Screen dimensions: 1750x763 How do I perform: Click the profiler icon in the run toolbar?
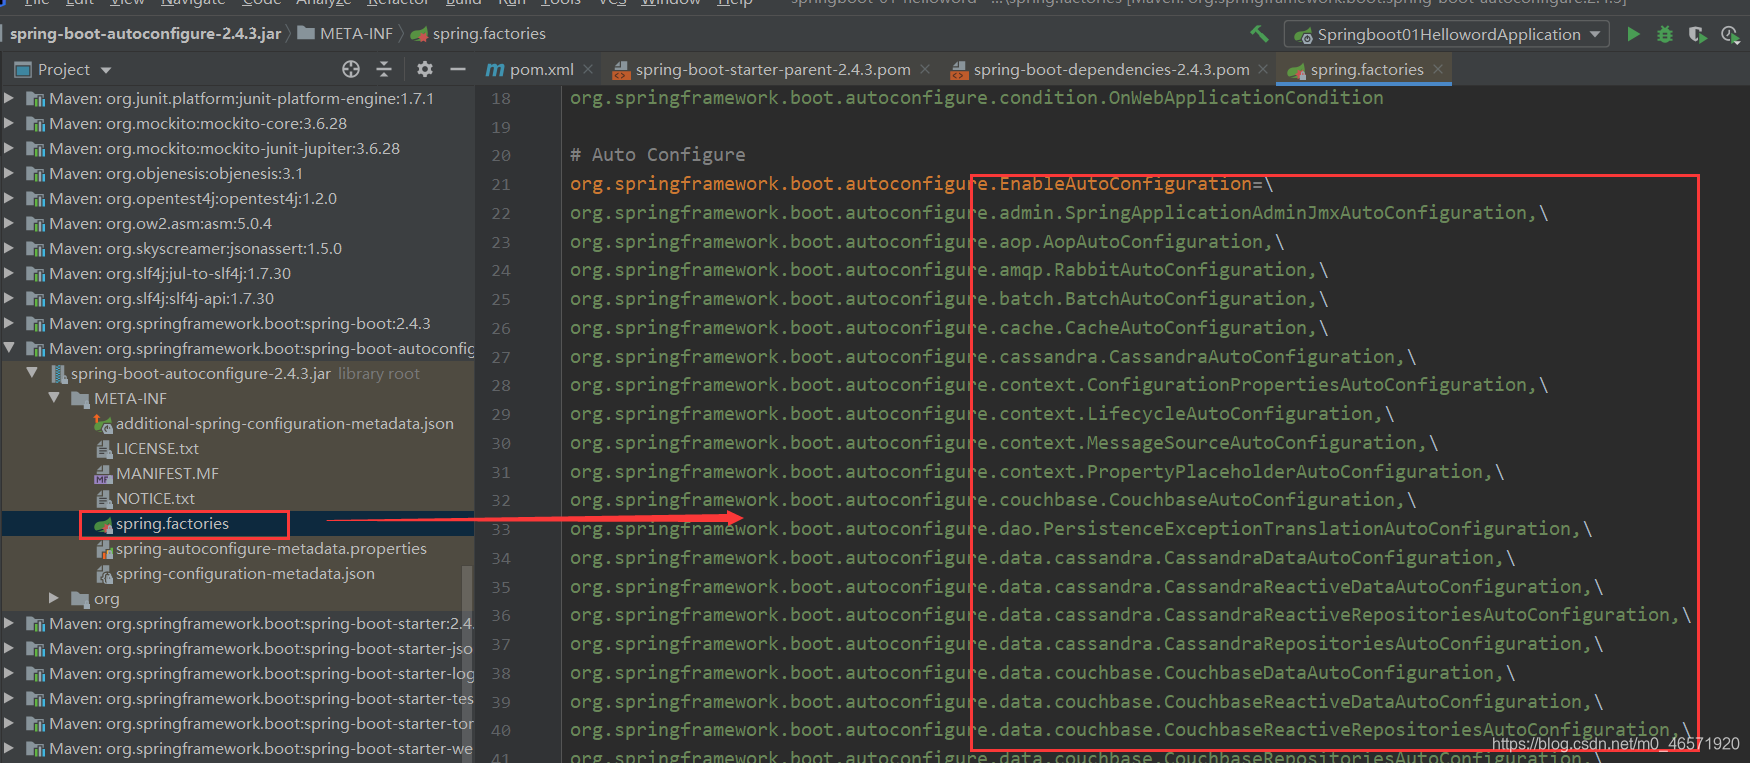pos(1730,34)
